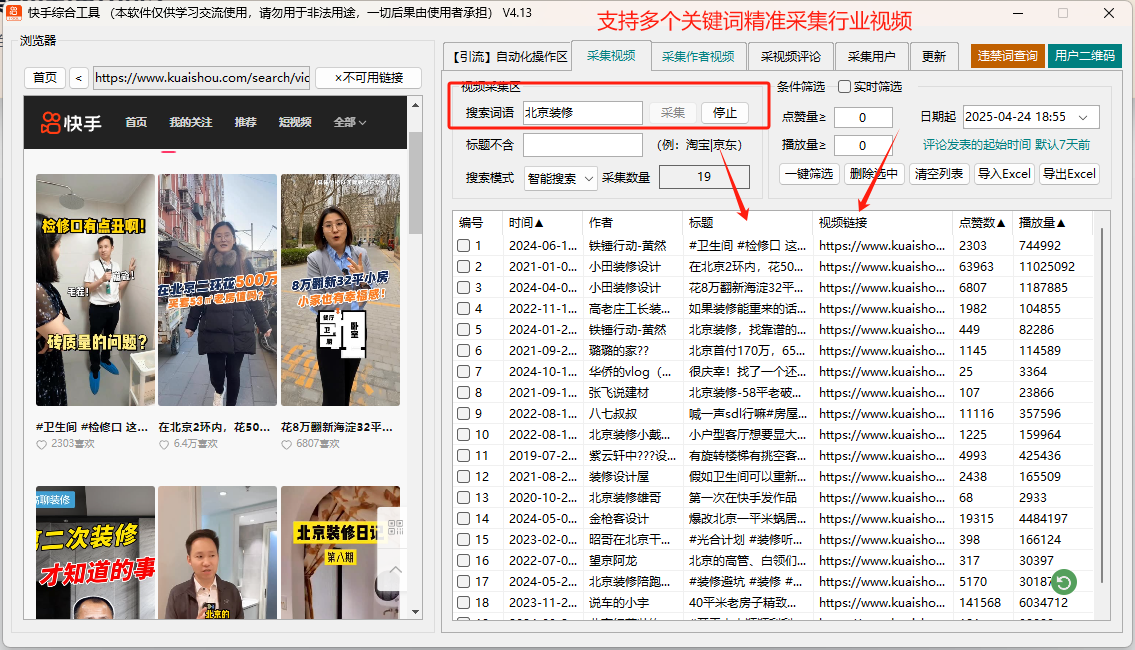
Task: Click inside the 搜索词语 keyword input field
Action: pos(582,113)
